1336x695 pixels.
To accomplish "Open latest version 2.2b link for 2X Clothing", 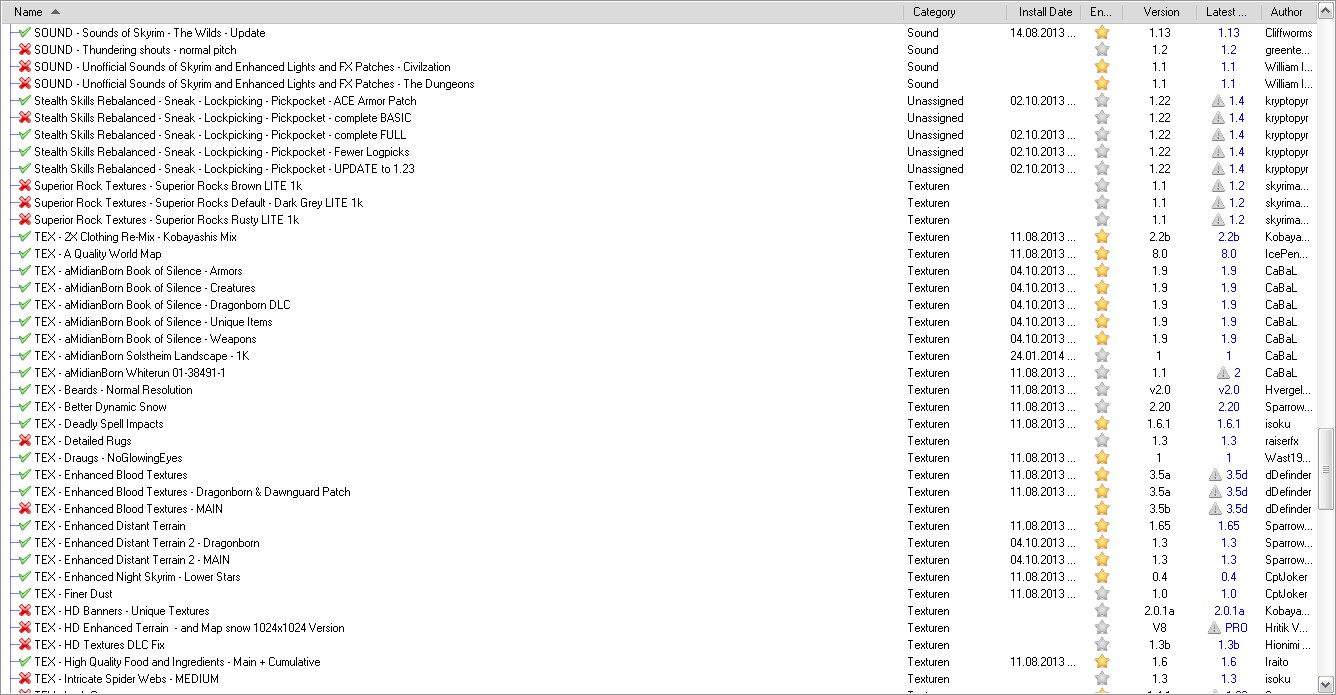I will pyautogui.click(x=1228, y=237).
